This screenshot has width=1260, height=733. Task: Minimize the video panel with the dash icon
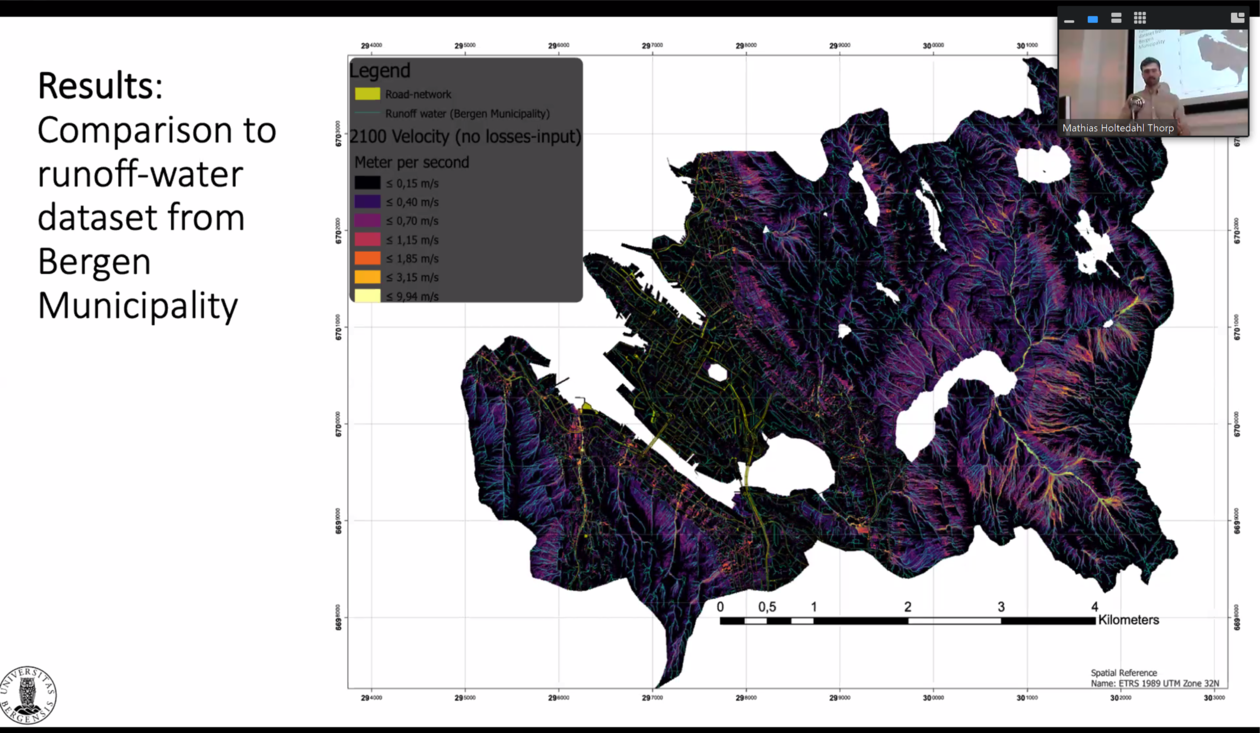tap(1069, 19)
